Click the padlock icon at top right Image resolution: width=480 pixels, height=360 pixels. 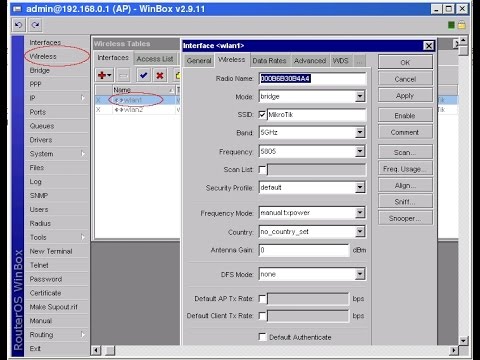[462, 25]
